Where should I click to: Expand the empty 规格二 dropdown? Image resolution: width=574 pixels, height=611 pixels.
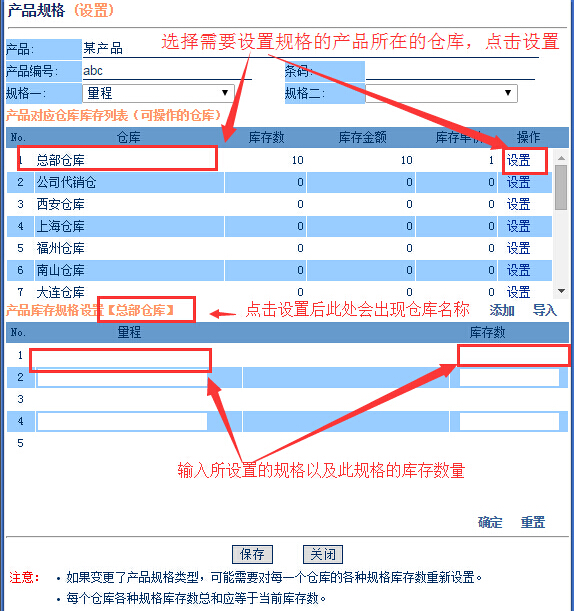pyautogui.click(x=441, y=93)
